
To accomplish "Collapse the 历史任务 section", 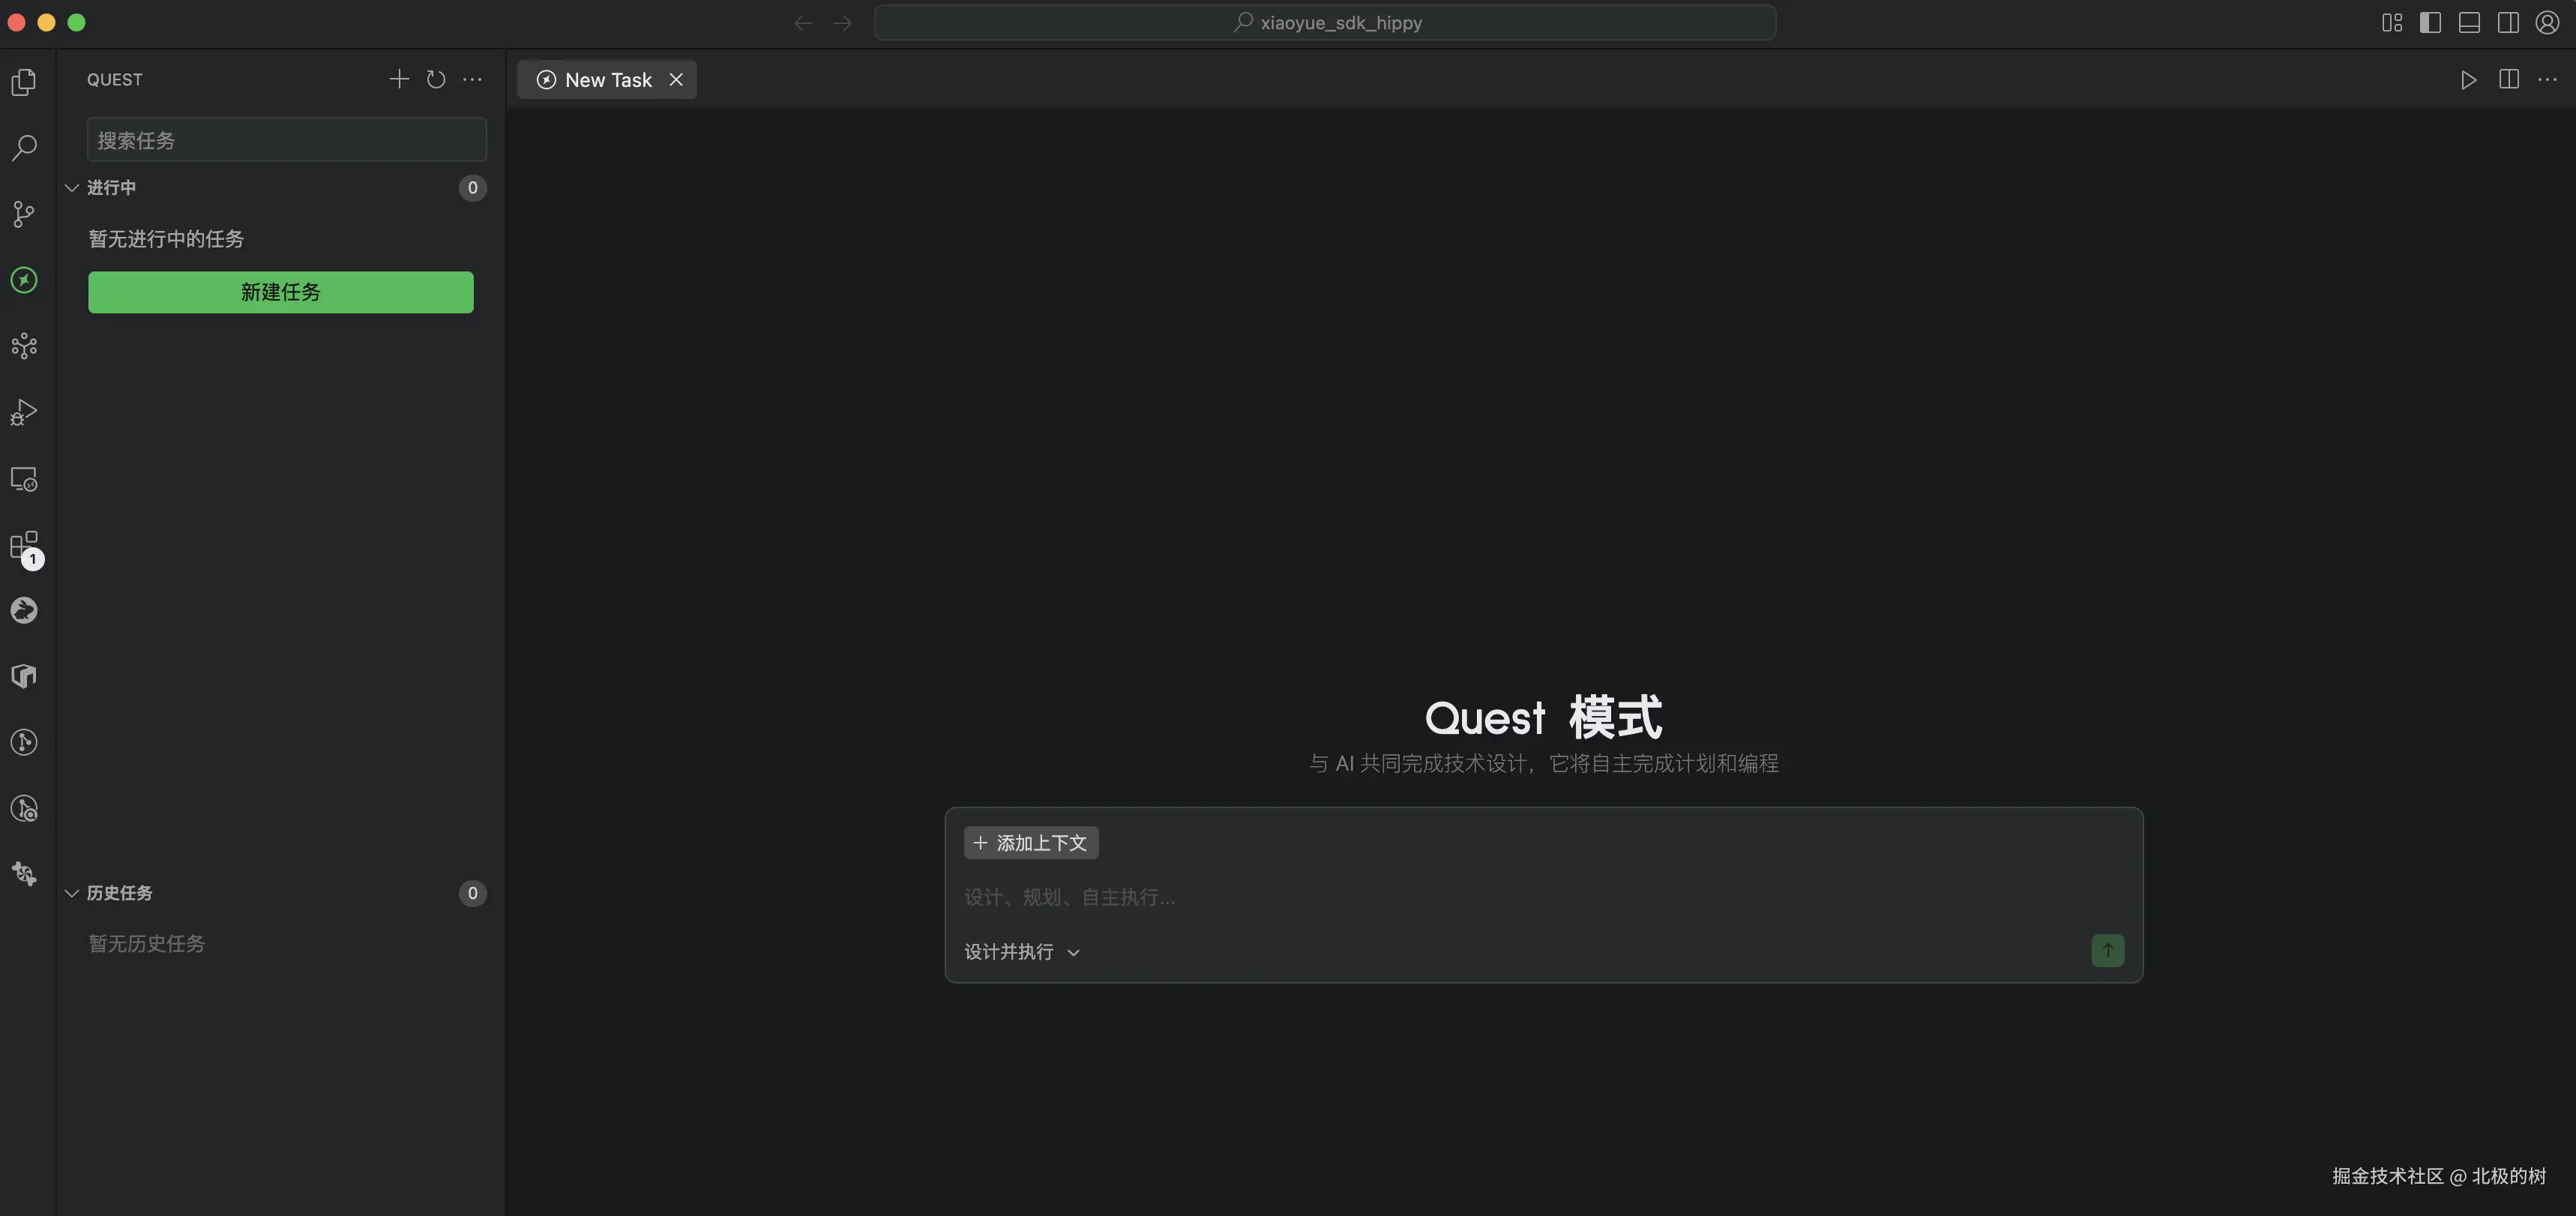I will tap(72, 893).
